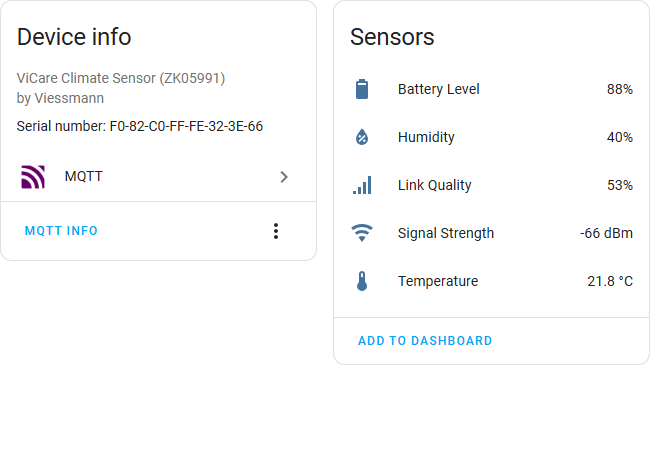Click the battery icon for Battery Level
650x452 pixels.
click(362, 89)
